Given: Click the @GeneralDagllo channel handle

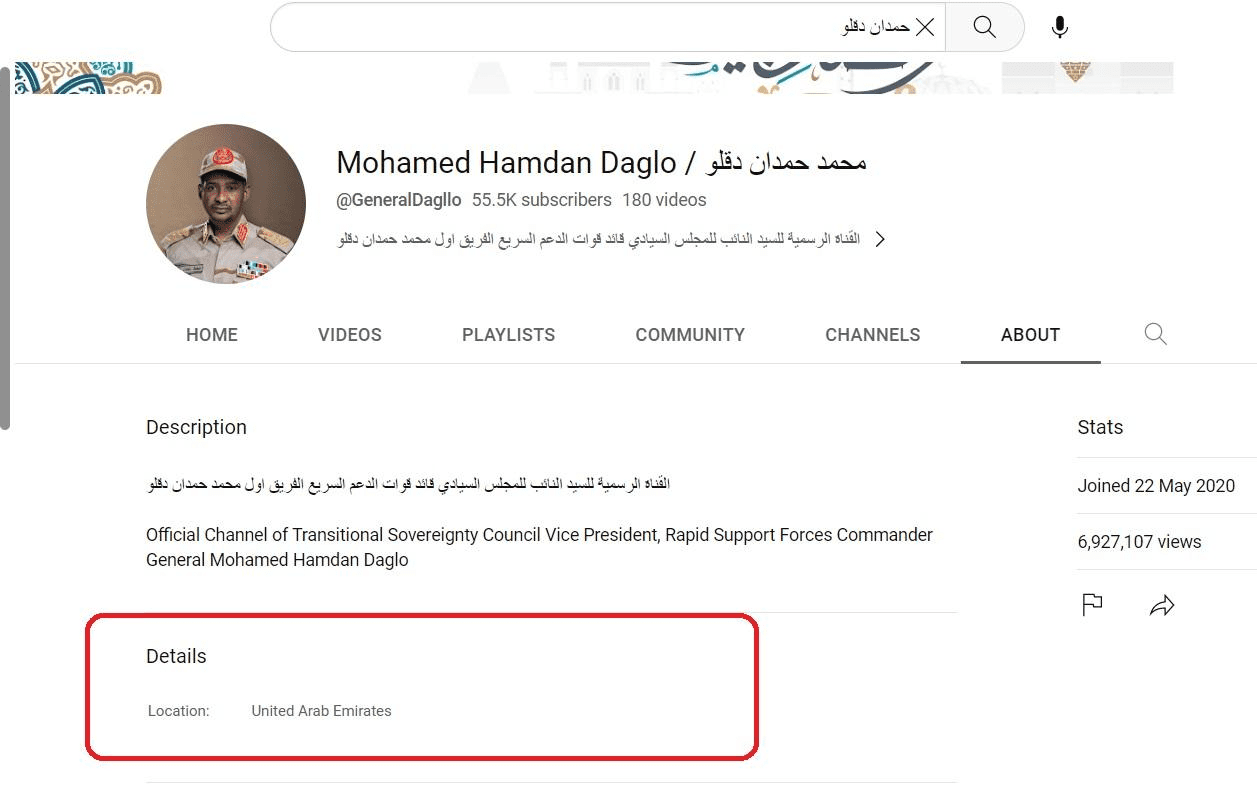Looking at the screenshot, I should tap(399, 200).
